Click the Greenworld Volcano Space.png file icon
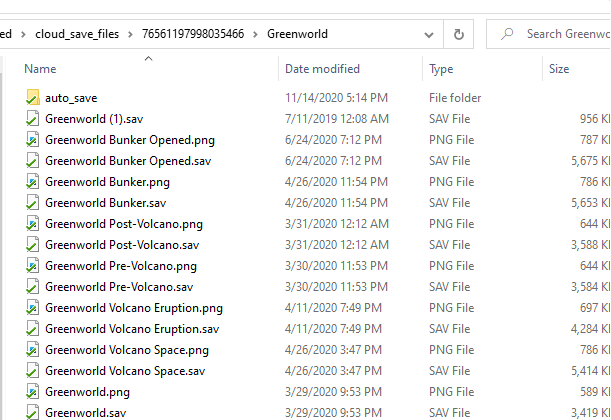The width and height of the screenshot is (611, 420). click(33, 350)
